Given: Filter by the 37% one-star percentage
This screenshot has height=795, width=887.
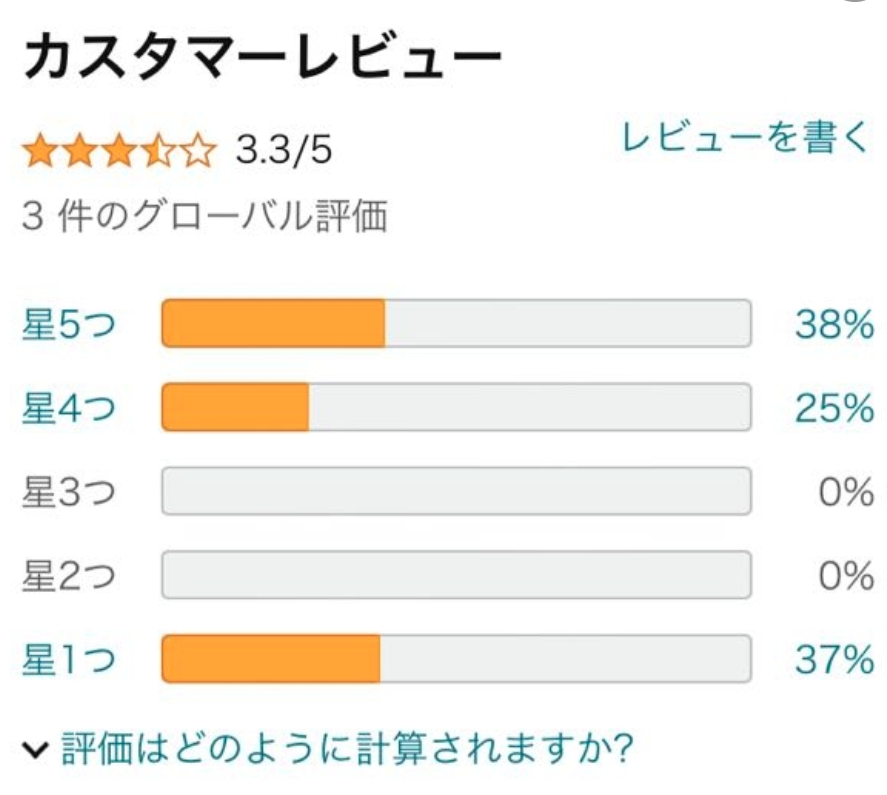Looking at the screenshot, I should point(834,660).
